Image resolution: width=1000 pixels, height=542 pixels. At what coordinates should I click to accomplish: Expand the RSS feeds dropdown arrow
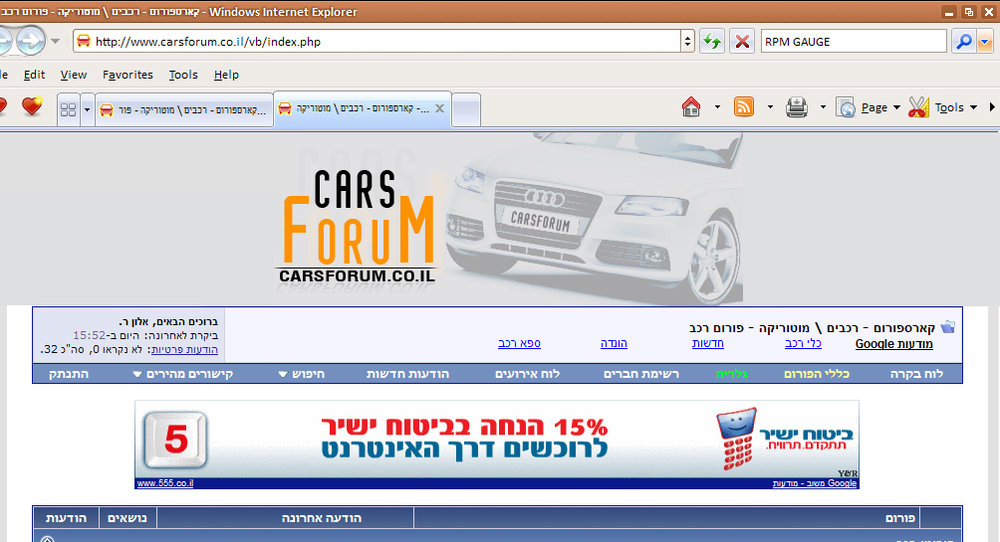(770, 107)
